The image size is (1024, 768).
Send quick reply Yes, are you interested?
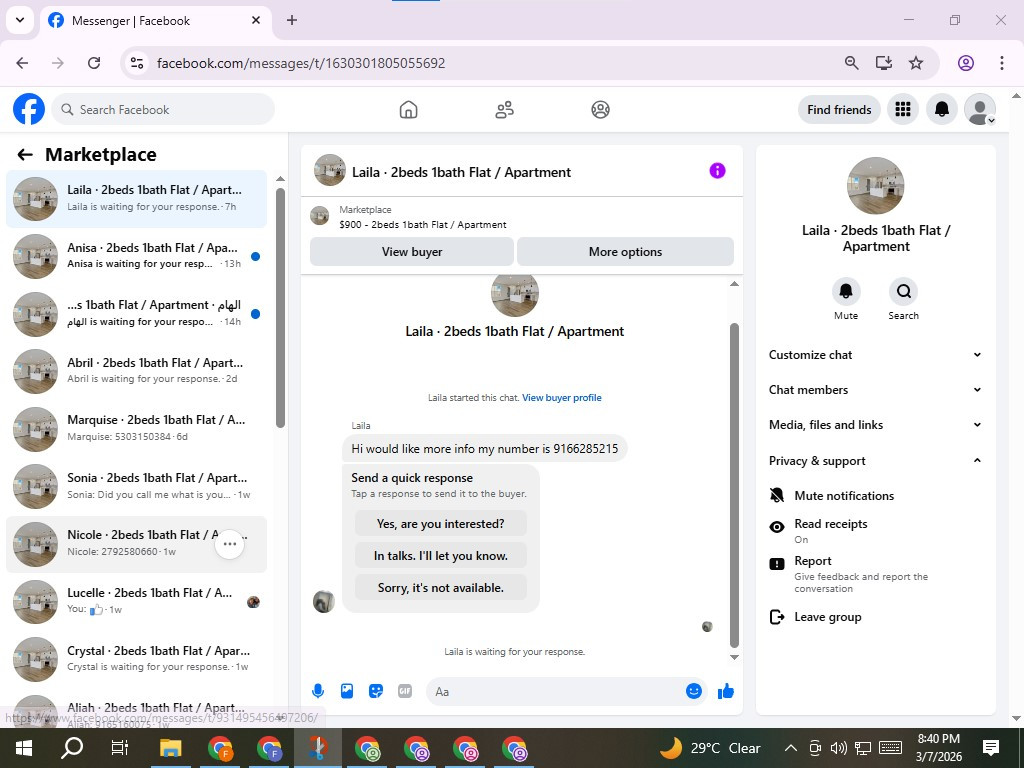pos(441,524)
